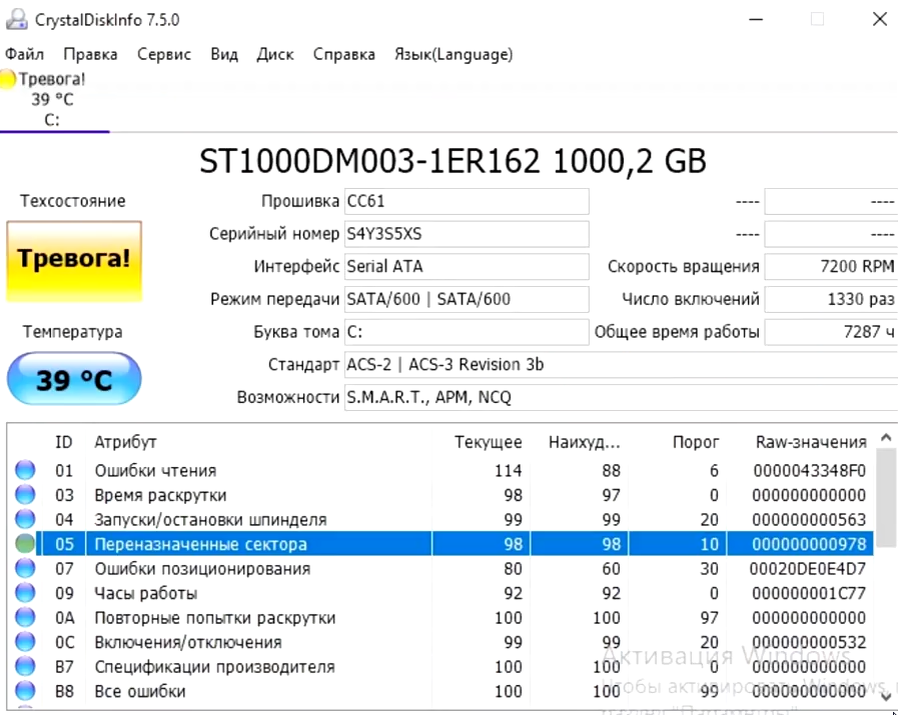The width and height of the screenshot is (898, 715).
Task: Click the Порог column header
Action: point(695,442)
